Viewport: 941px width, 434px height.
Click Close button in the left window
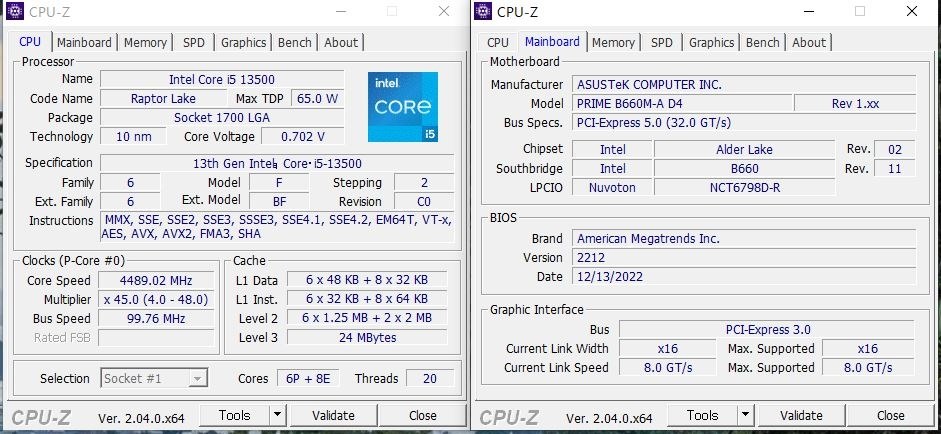click(x=422, y=415)
